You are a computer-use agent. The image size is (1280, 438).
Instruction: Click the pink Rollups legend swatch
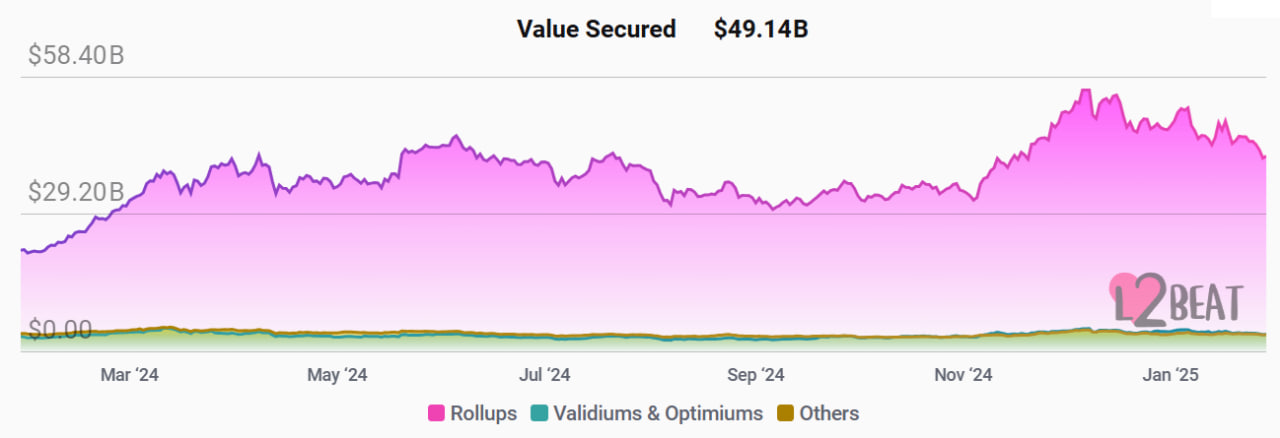pos(436,413)
